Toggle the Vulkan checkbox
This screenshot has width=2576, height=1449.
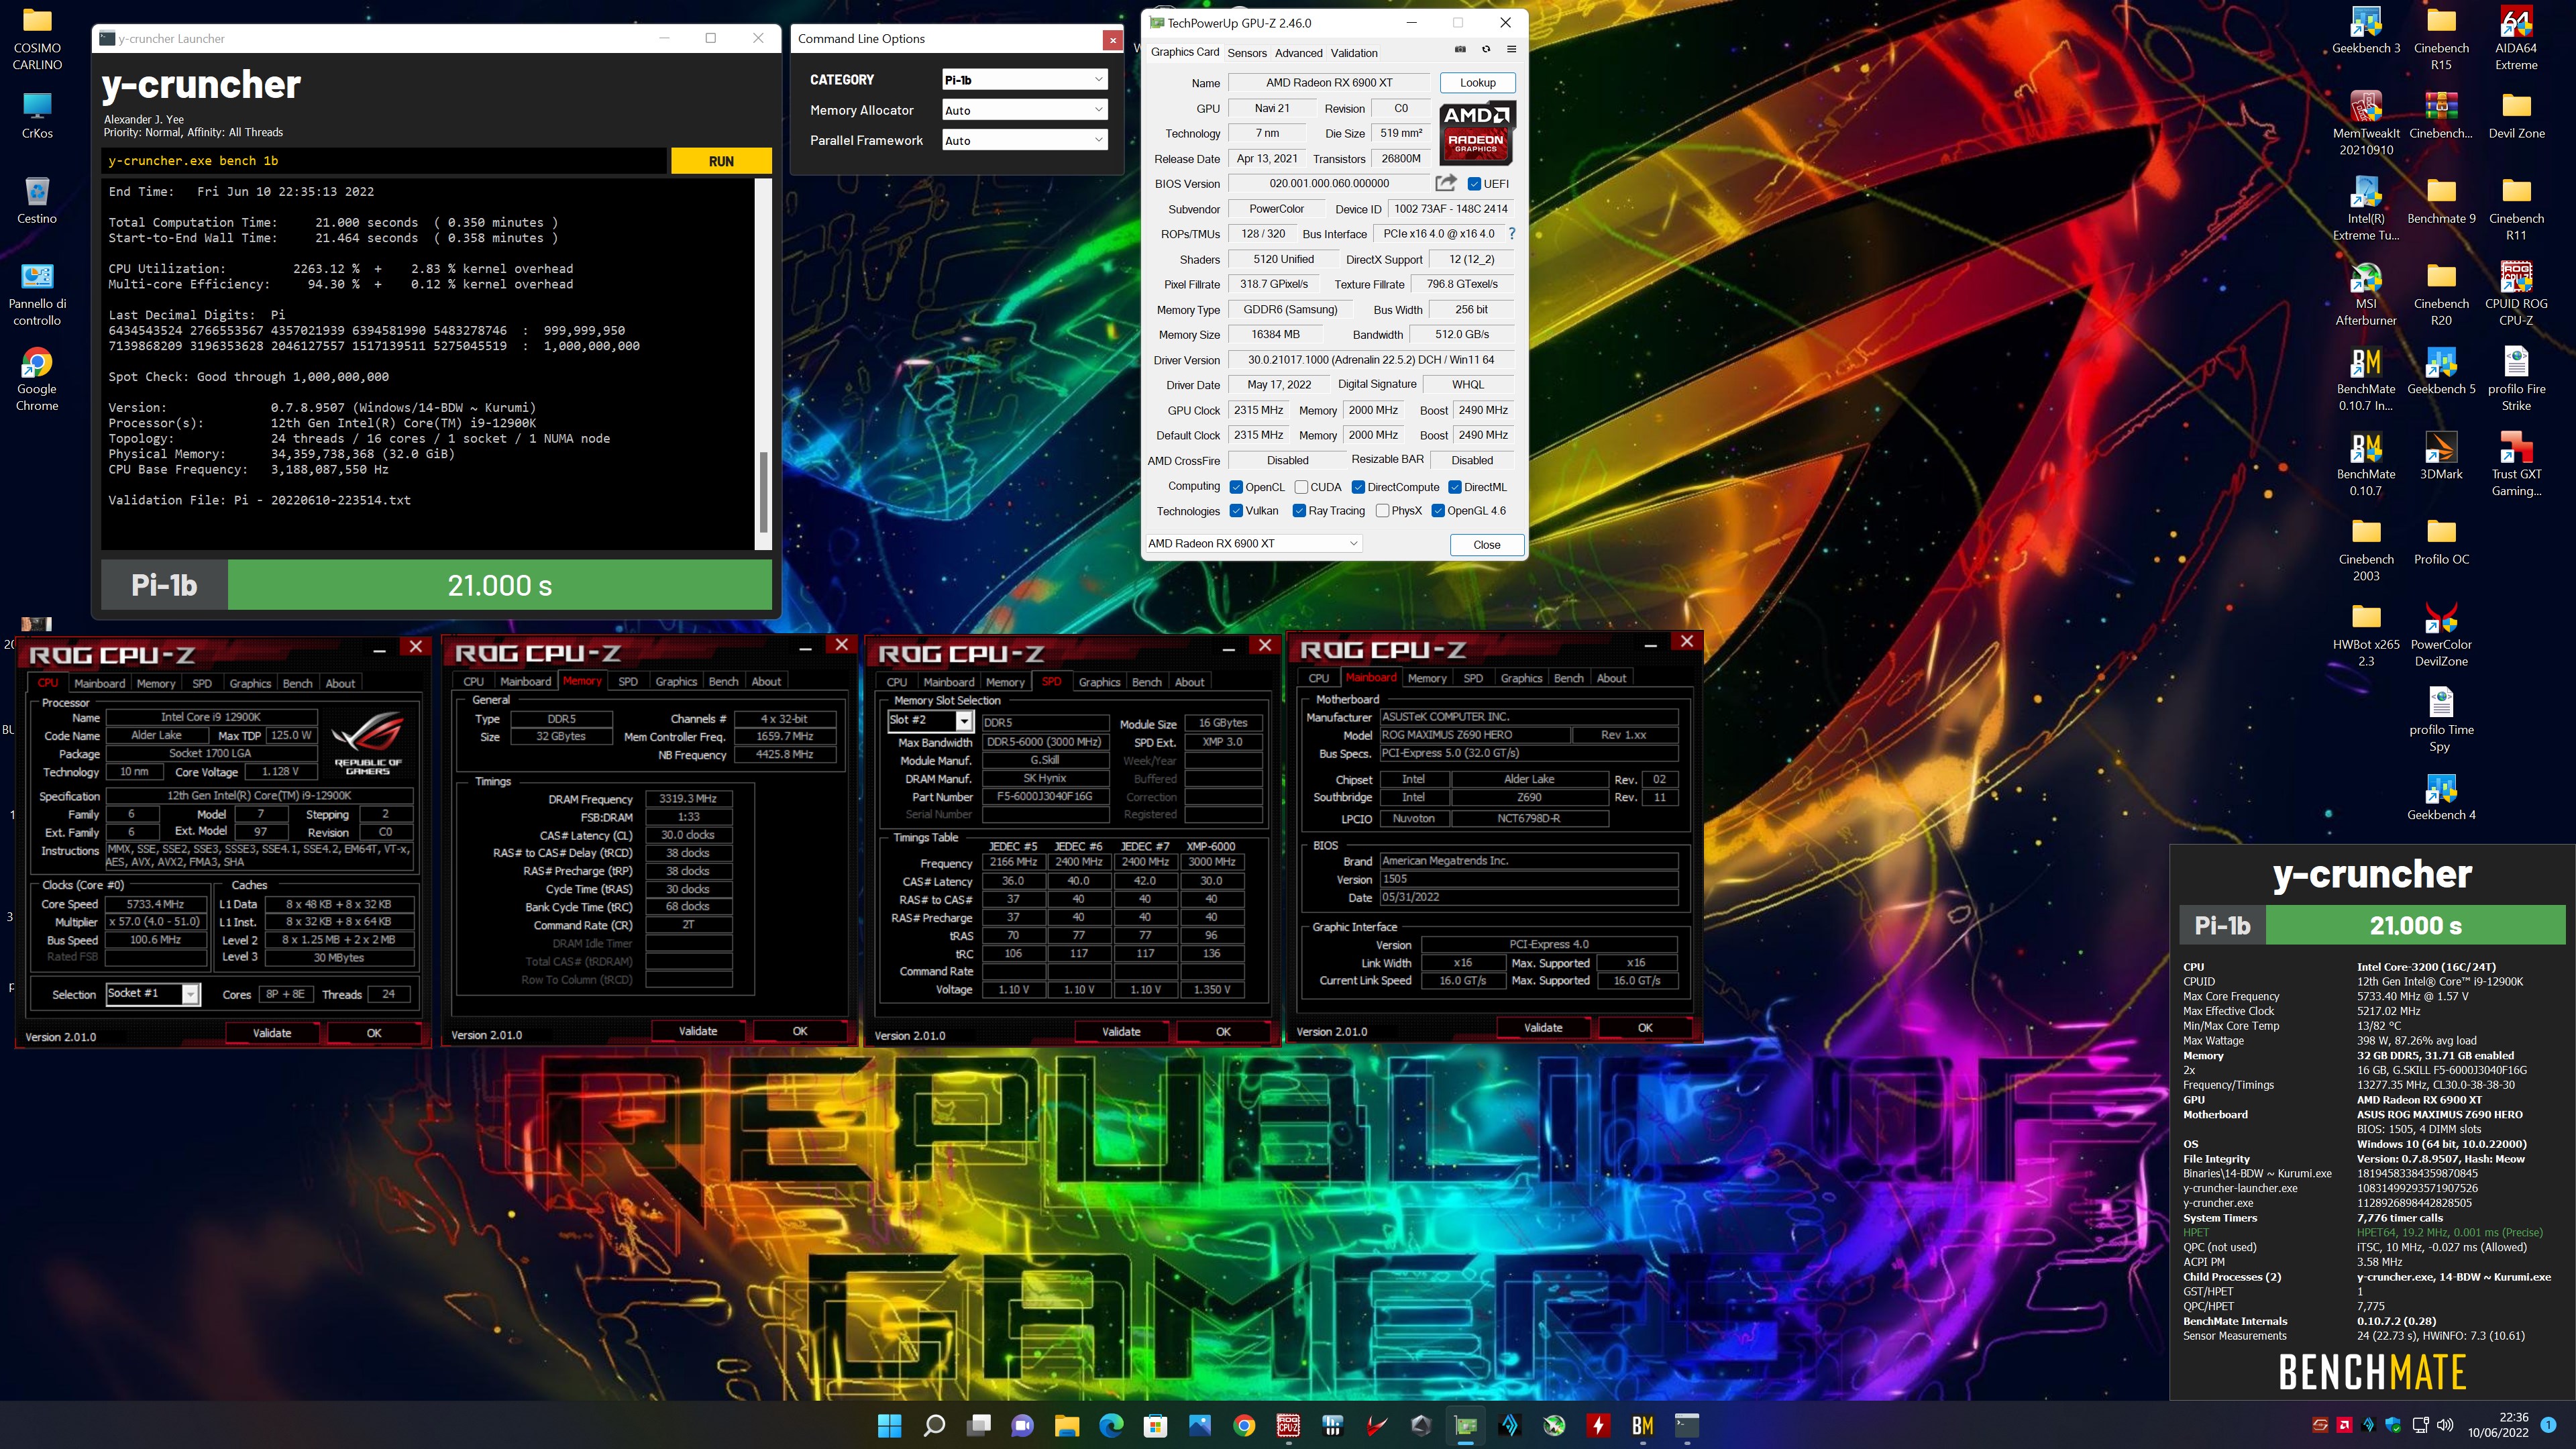1236,511
